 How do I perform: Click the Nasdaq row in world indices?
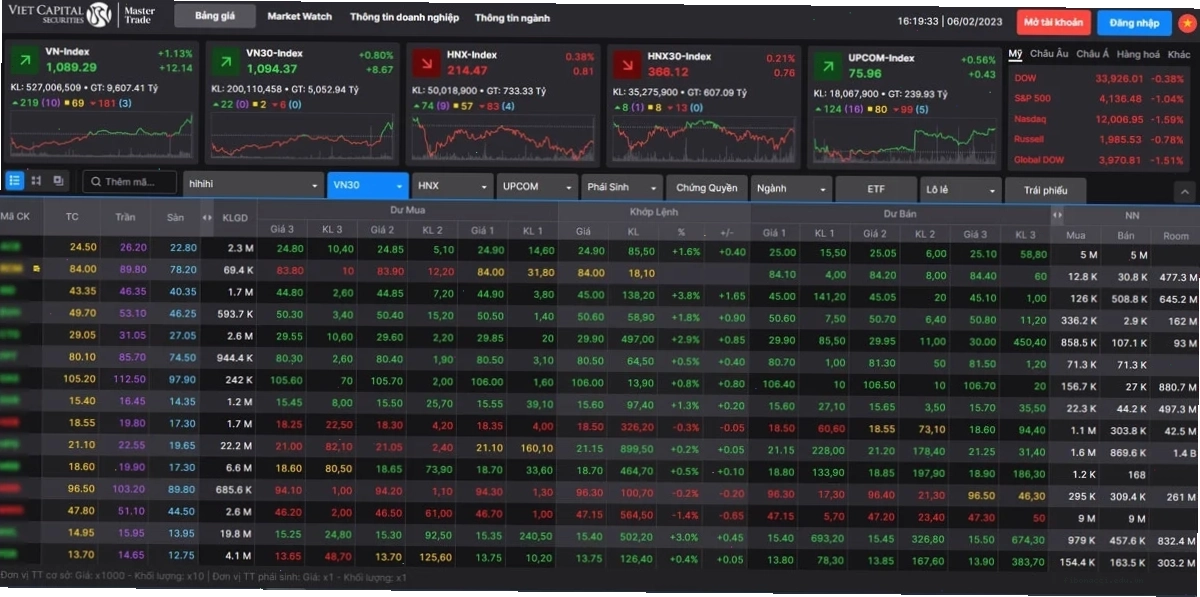pos(1098,119)
